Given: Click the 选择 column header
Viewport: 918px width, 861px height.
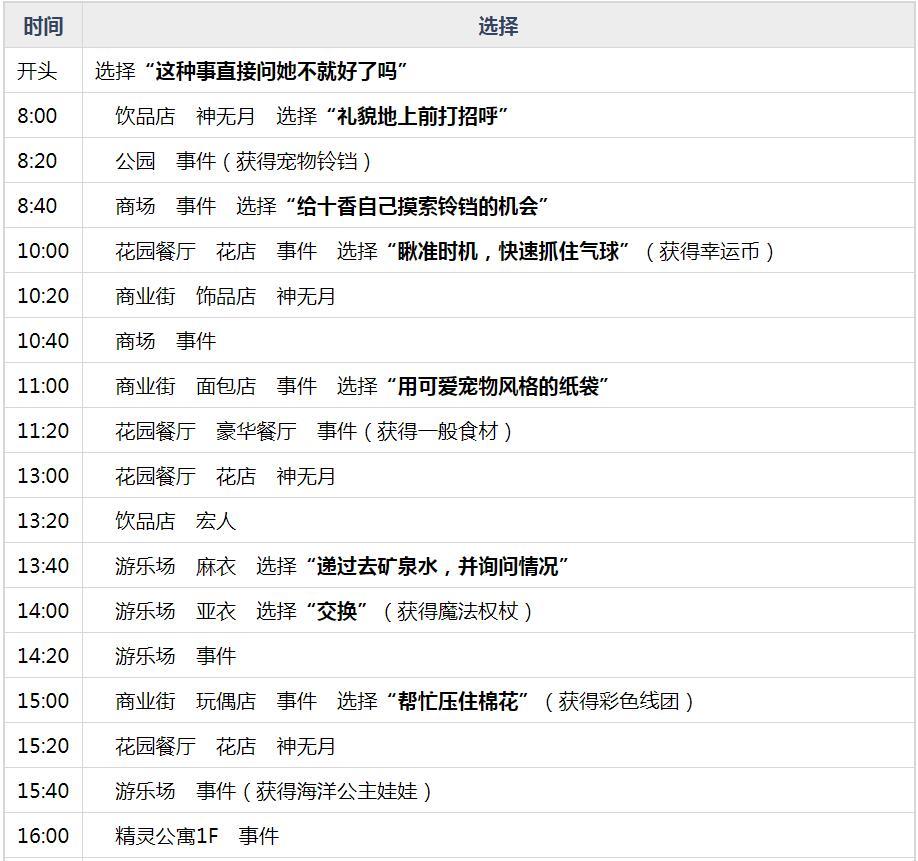Looking at the screenshot, I should 498,26.
